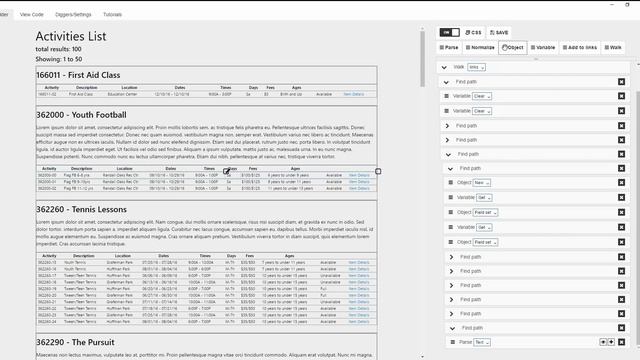Select the '166011 - First Aid Class' heading
The width and height of the screenshot is (640, 360).
[x=78, y=75]
